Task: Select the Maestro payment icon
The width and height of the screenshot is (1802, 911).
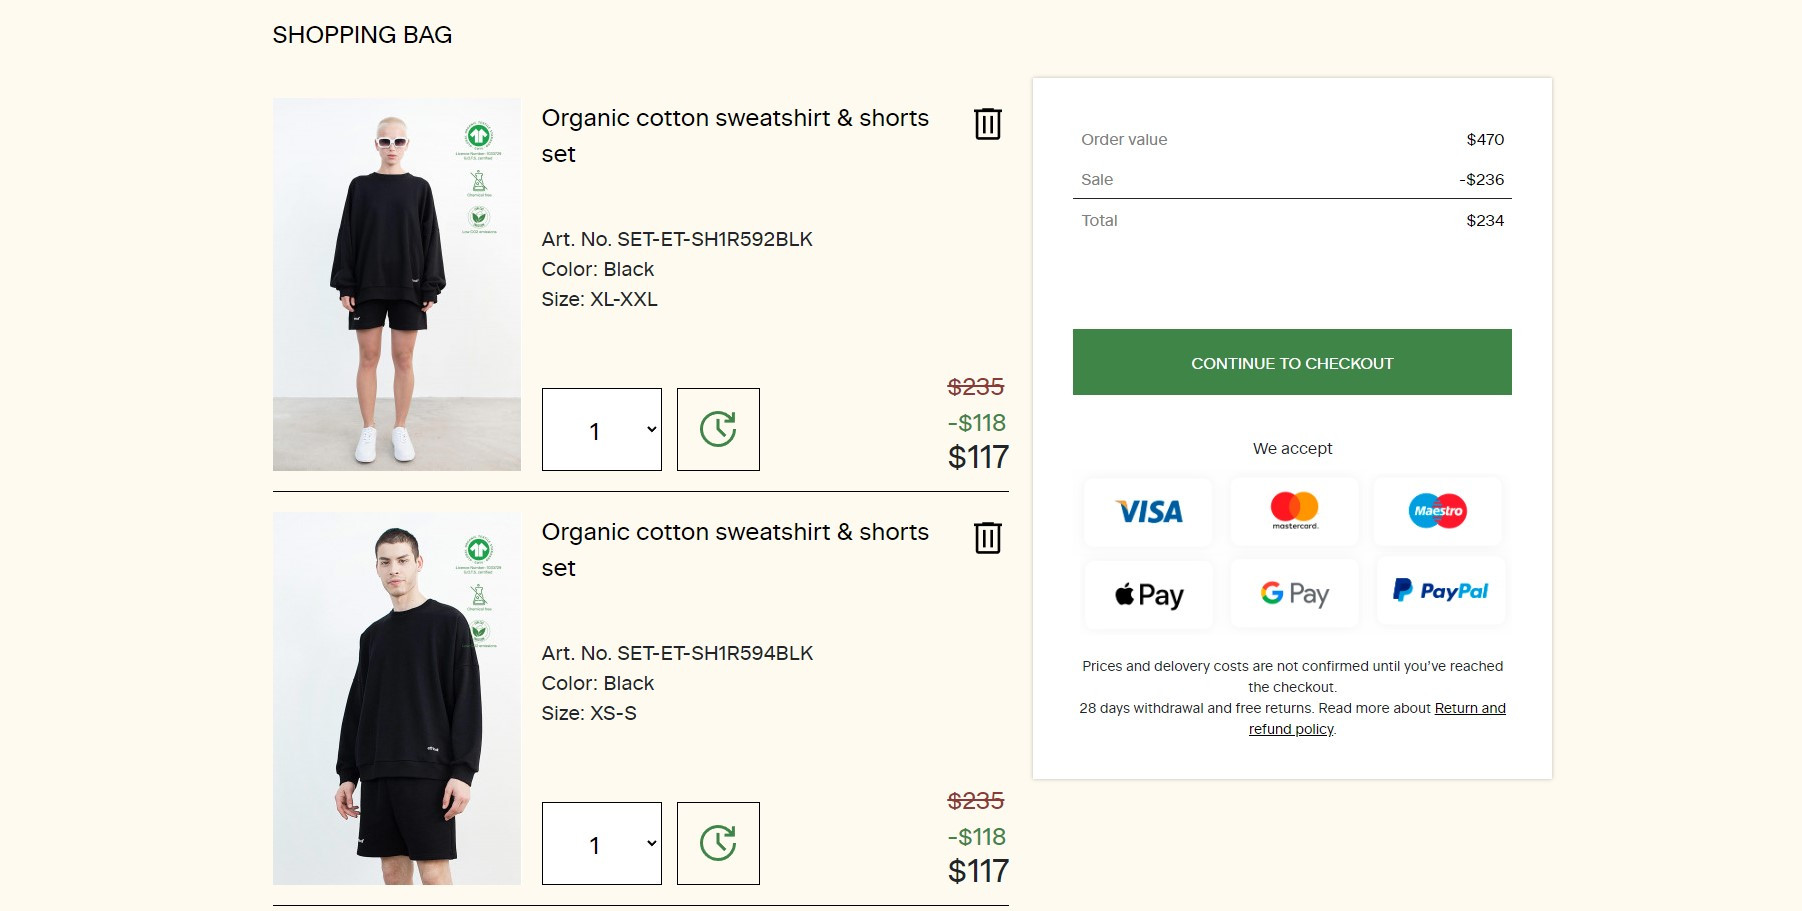Action: click(x=1438, y=511)
